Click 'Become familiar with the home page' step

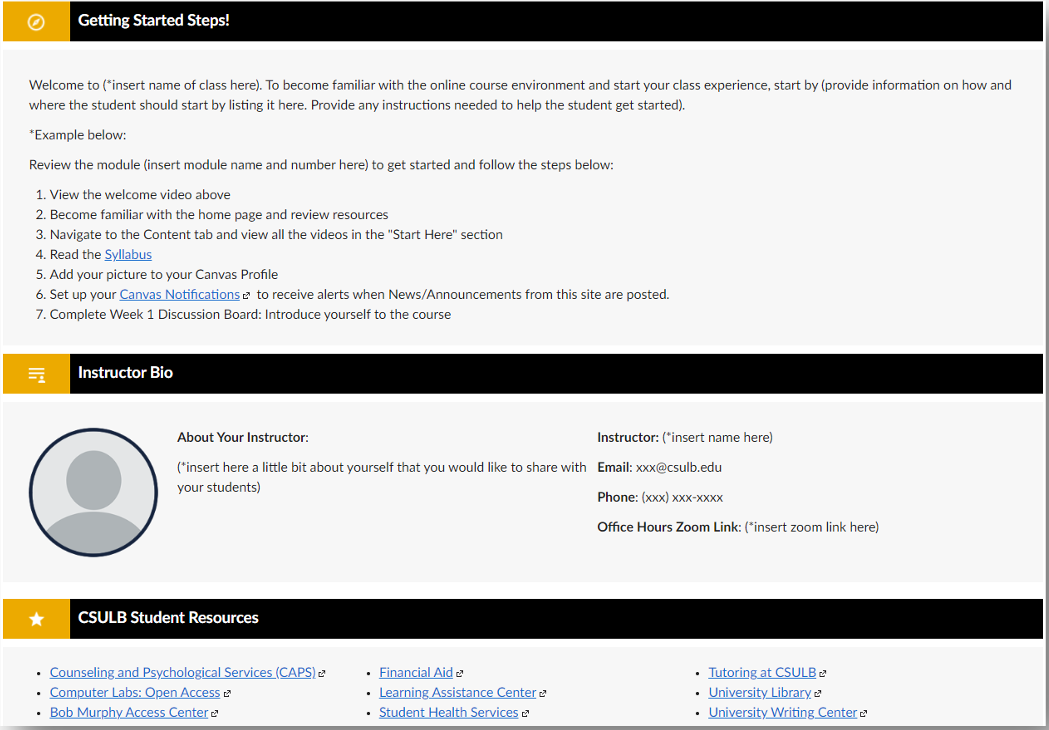click(x=219, y=215)
